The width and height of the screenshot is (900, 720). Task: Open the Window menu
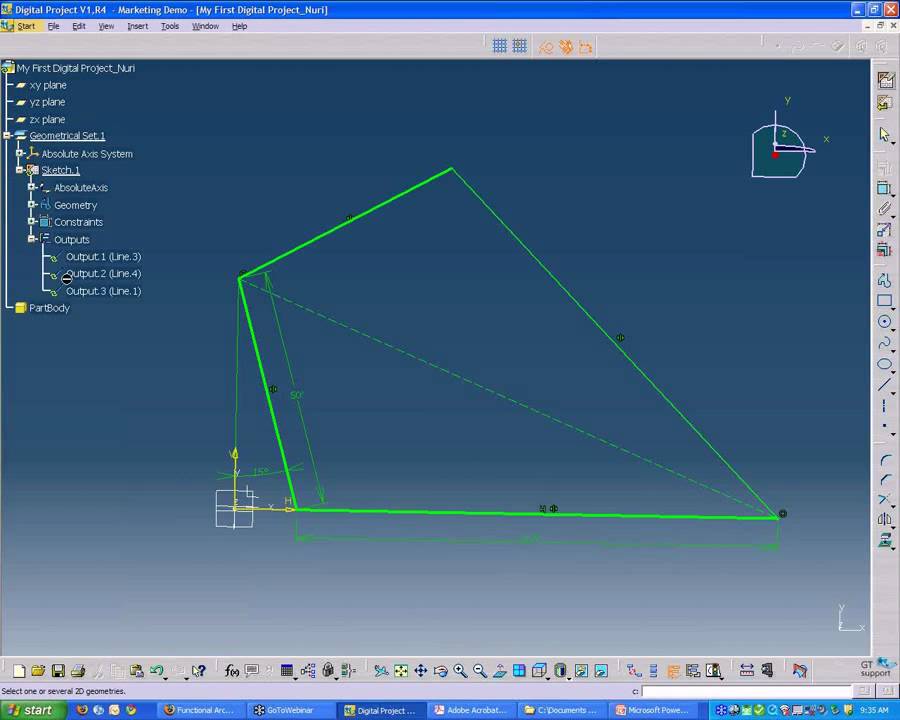pyautogui.click(x=205, y=26)
